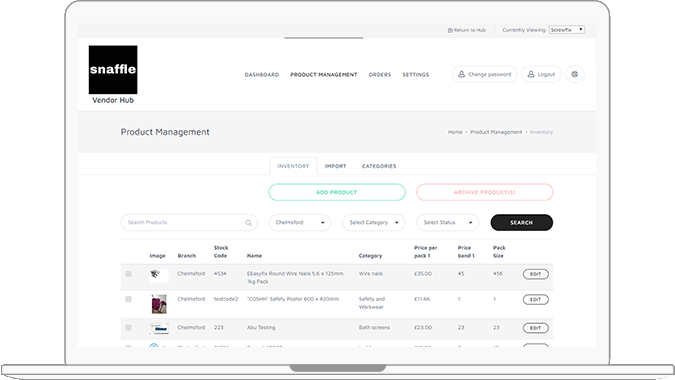Tick checkbox for Abu Testing row
The width and height of the screenshot is (675, 380).
[128, 327]
